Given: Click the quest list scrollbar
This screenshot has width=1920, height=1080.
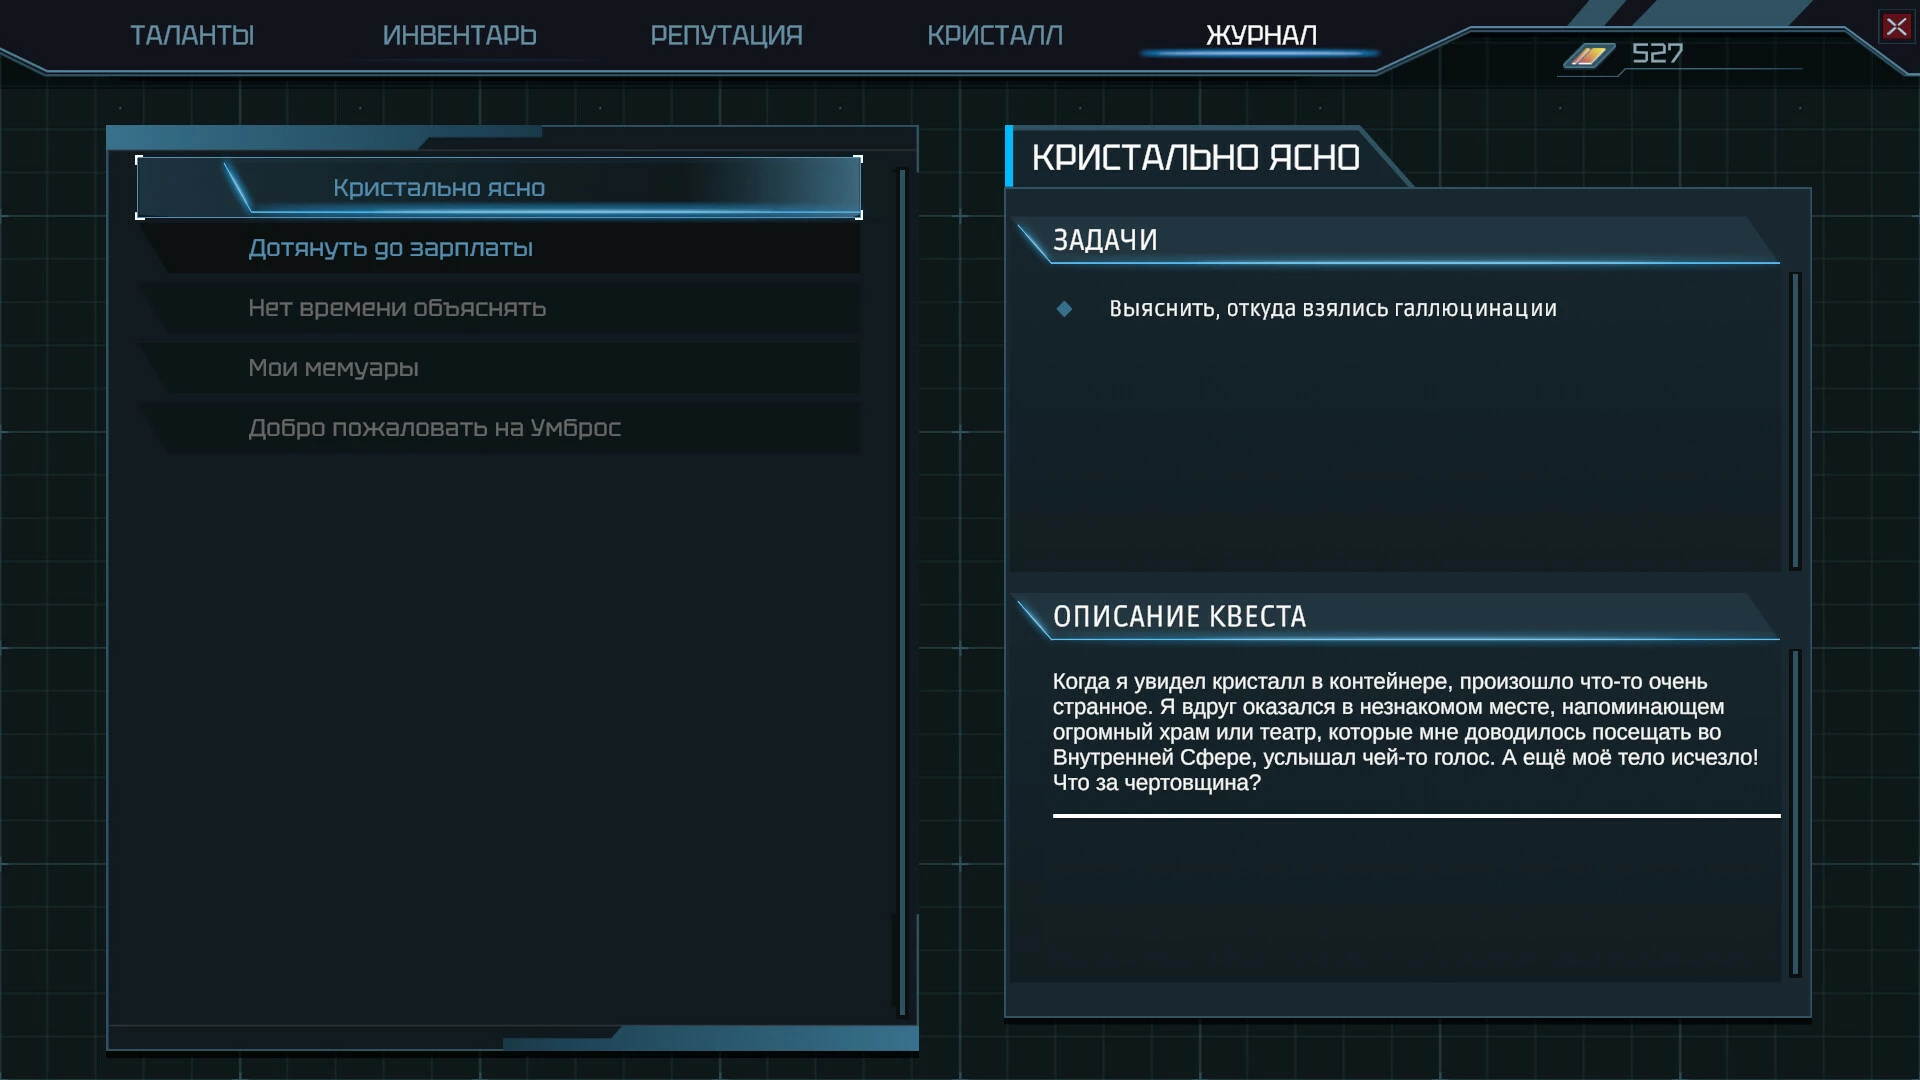Looking at the screenshot, I should (x=902, y=592).
